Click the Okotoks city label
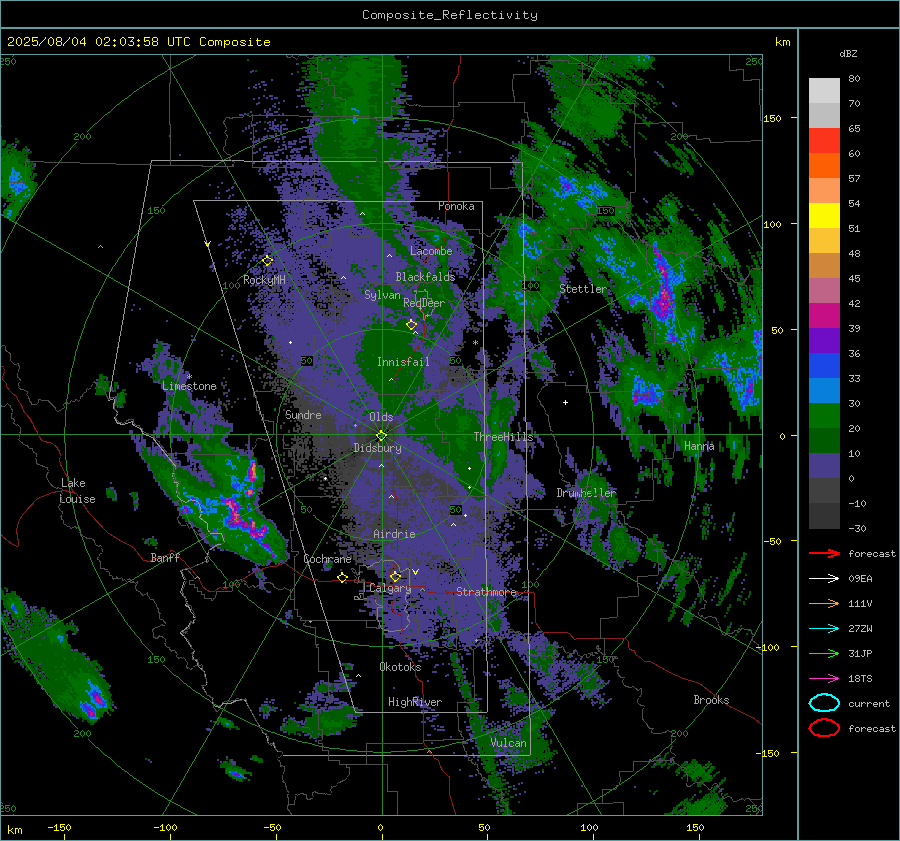900x841 pixels. pos(400,667)
